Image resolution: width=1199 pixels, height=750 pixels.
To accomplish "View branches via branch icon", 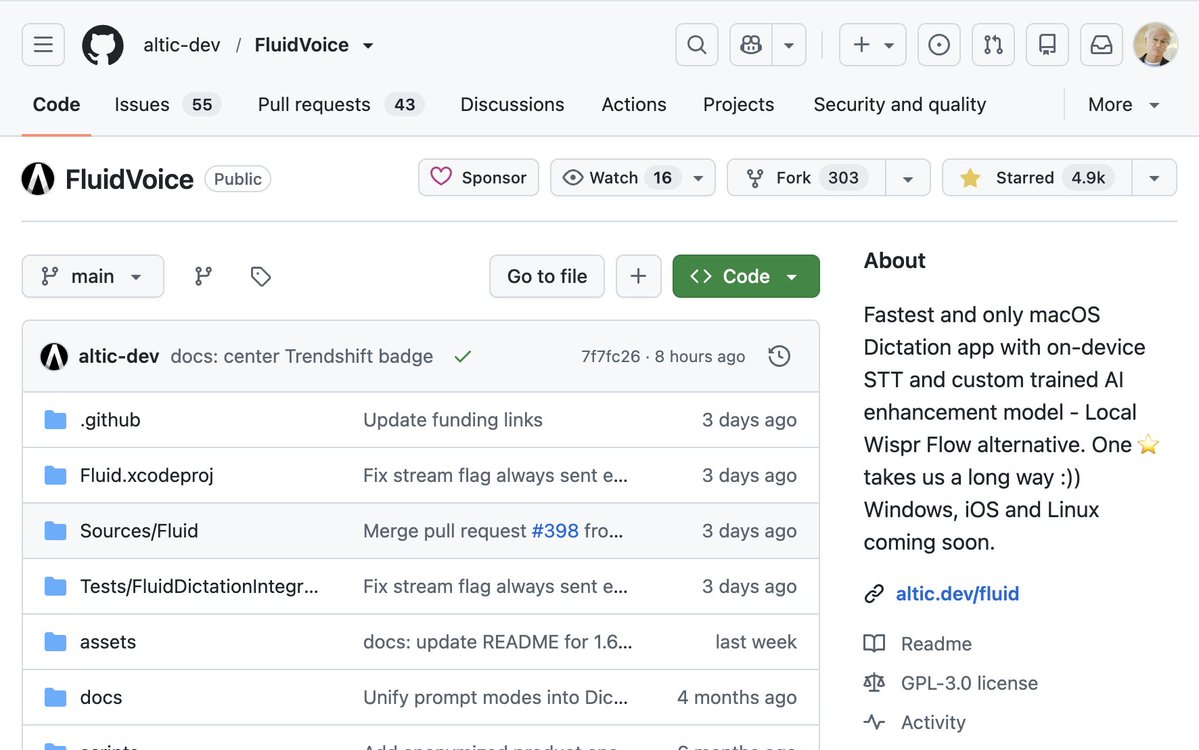I will 203,276.
